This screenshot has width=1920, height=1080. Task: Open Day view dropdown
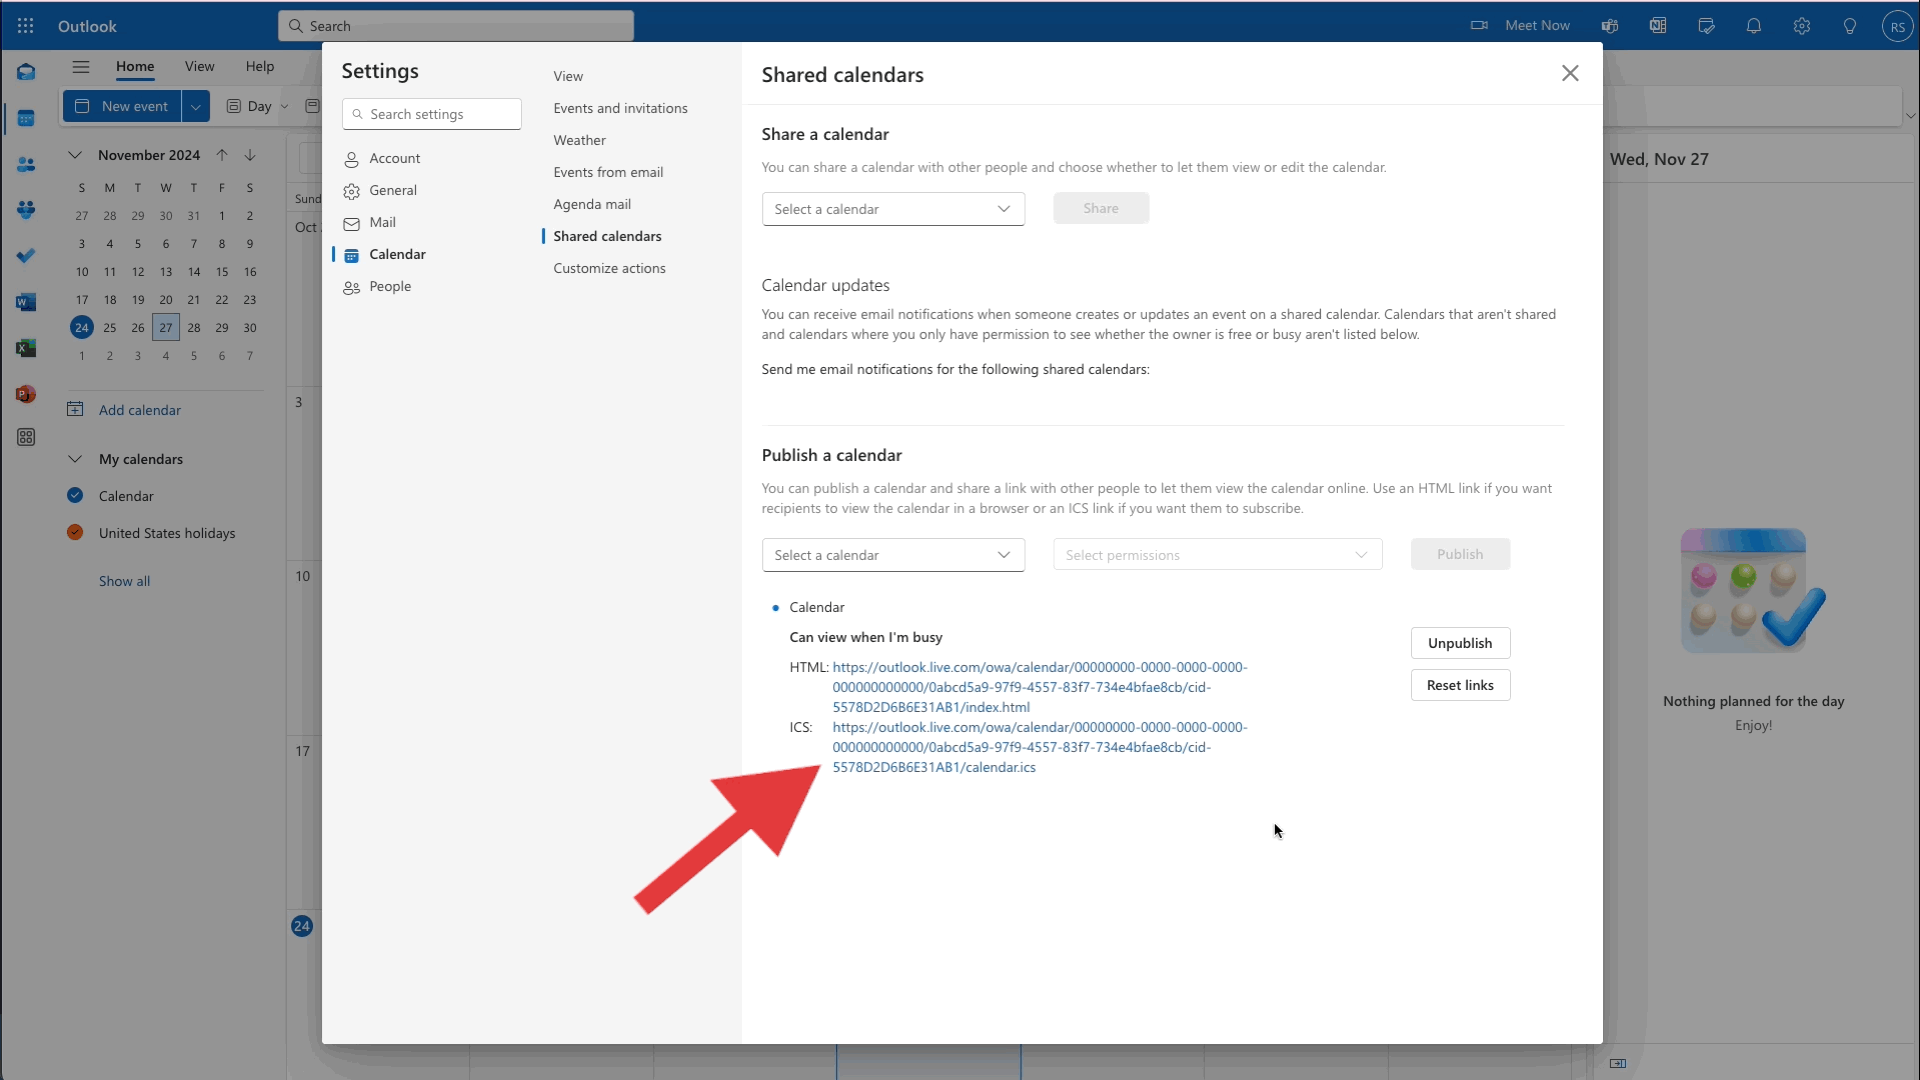(258, 106)
